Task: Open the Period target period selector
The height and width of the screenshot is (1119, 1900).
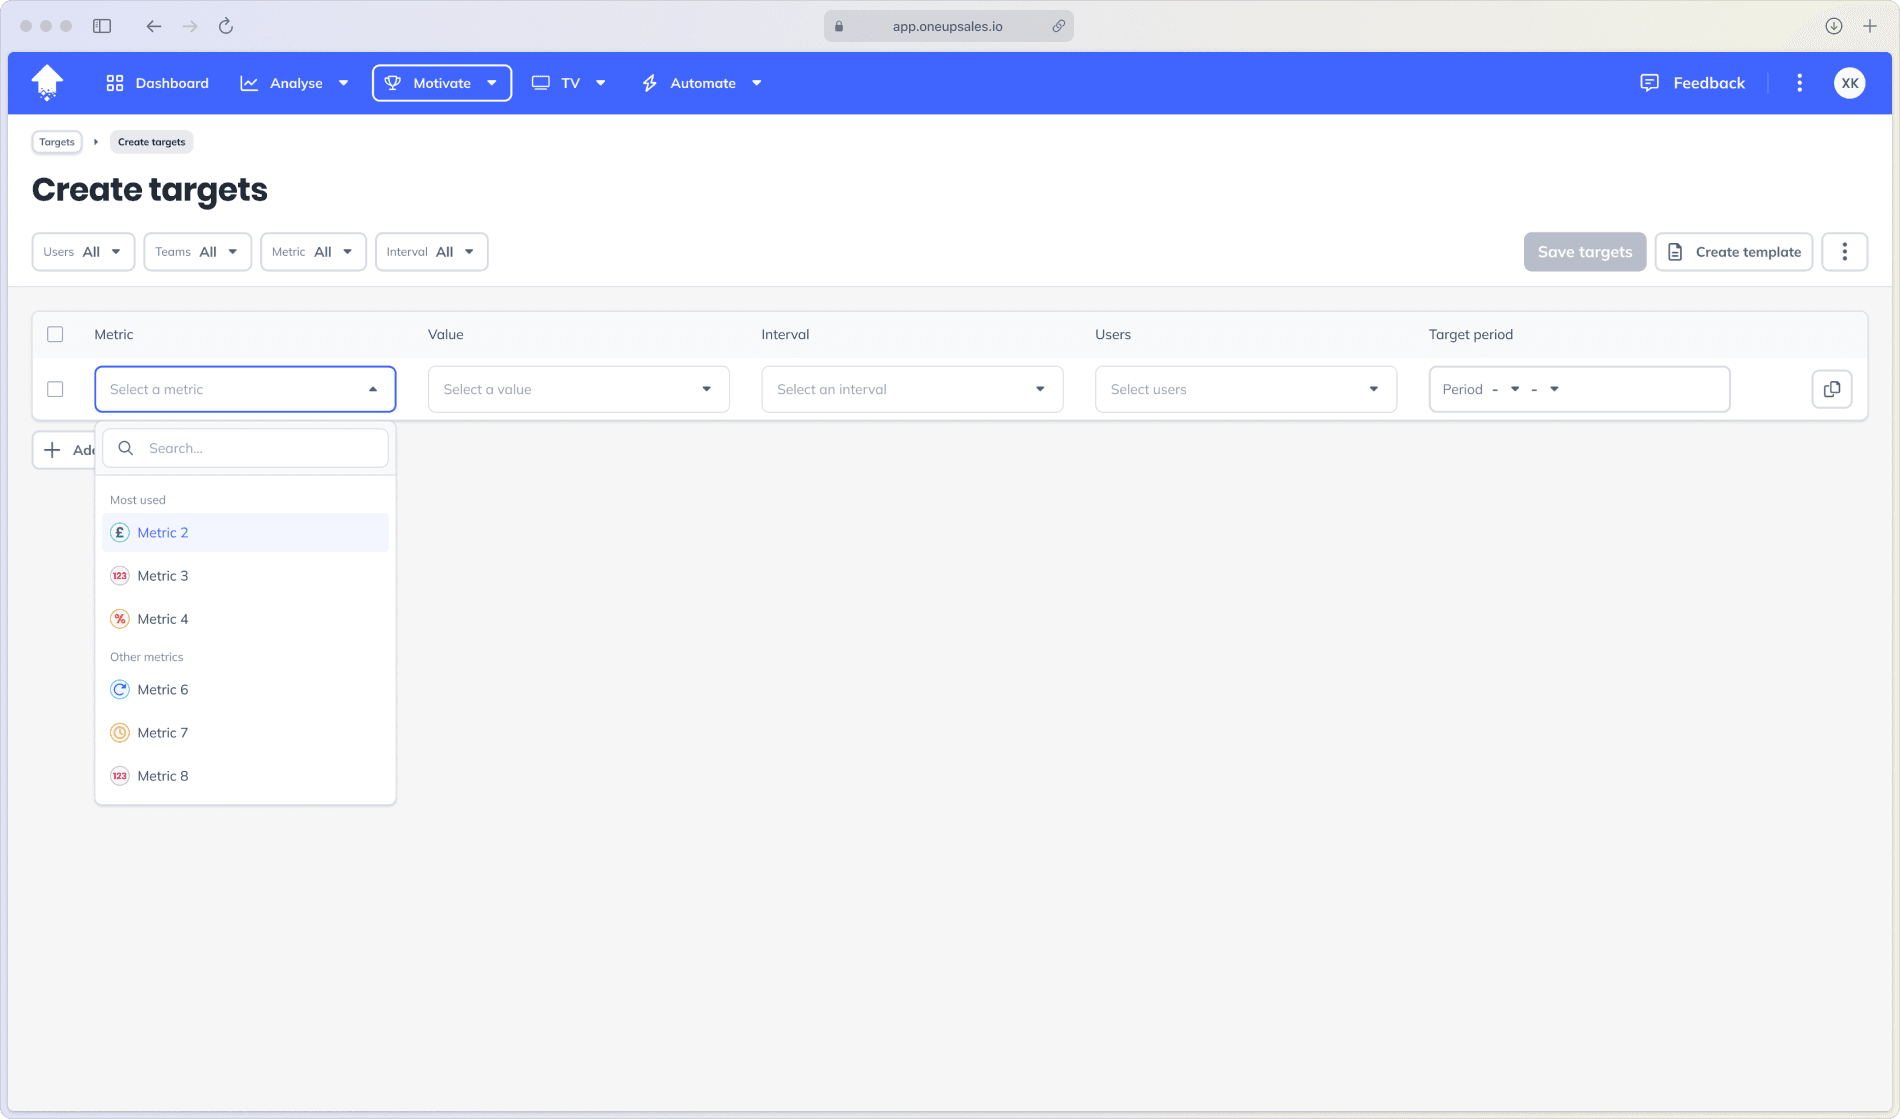Action: tap(1579, 389)
